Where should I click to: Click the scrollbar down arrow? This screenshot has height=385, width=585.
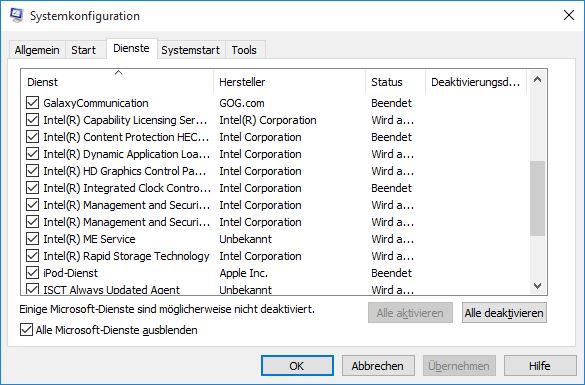point(537,286)
